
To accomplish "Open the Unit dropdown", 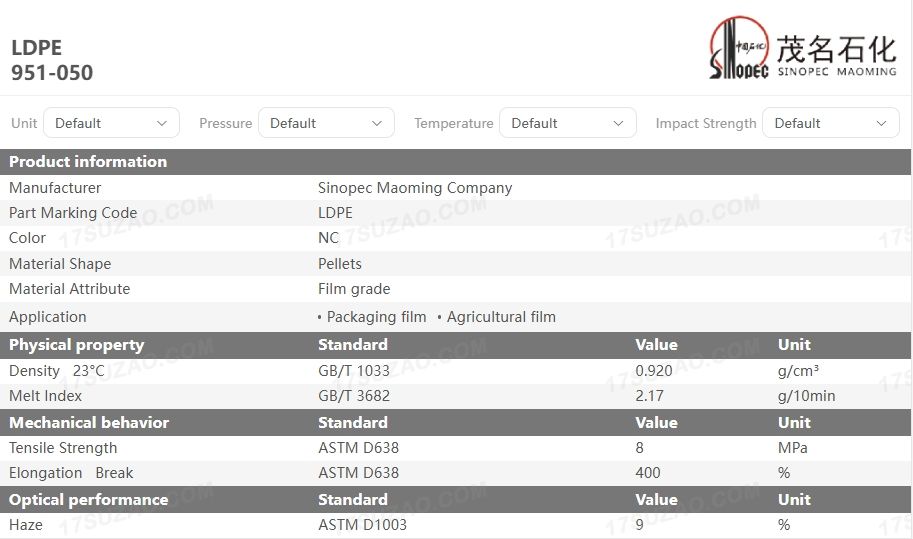I will (x=110, y=123).
